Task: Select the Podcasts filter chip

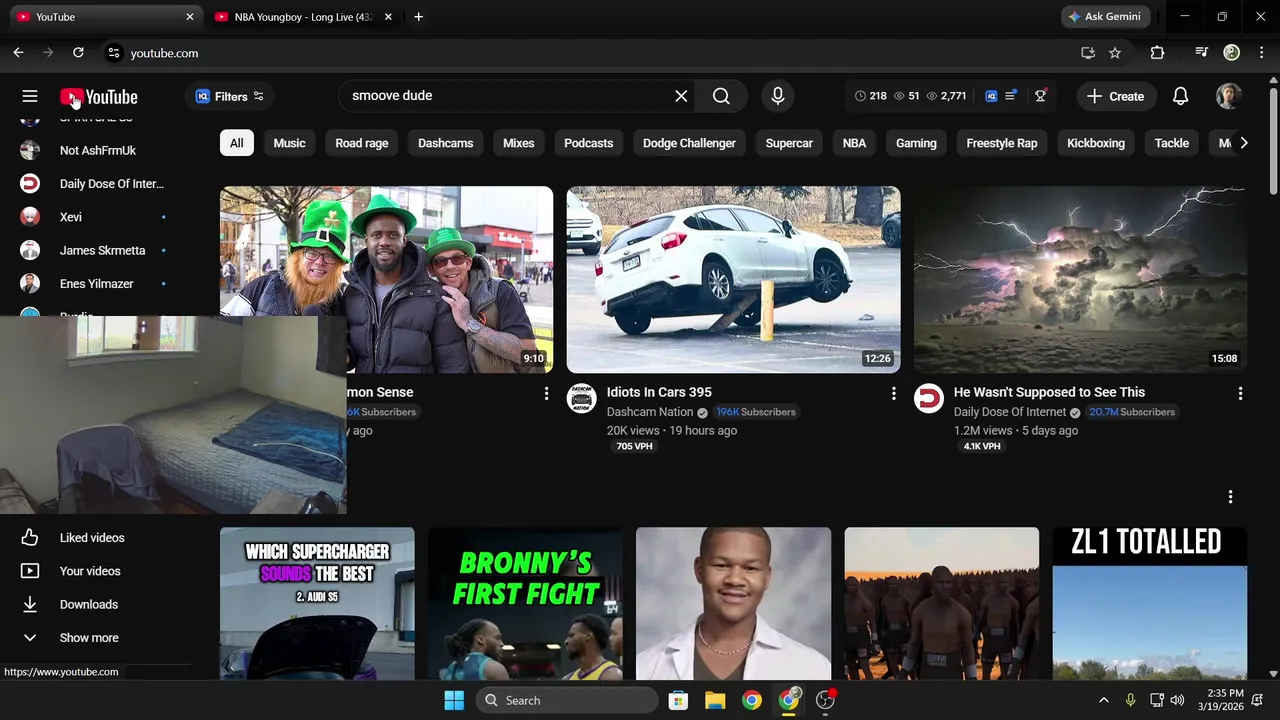Action: [588, 143]
